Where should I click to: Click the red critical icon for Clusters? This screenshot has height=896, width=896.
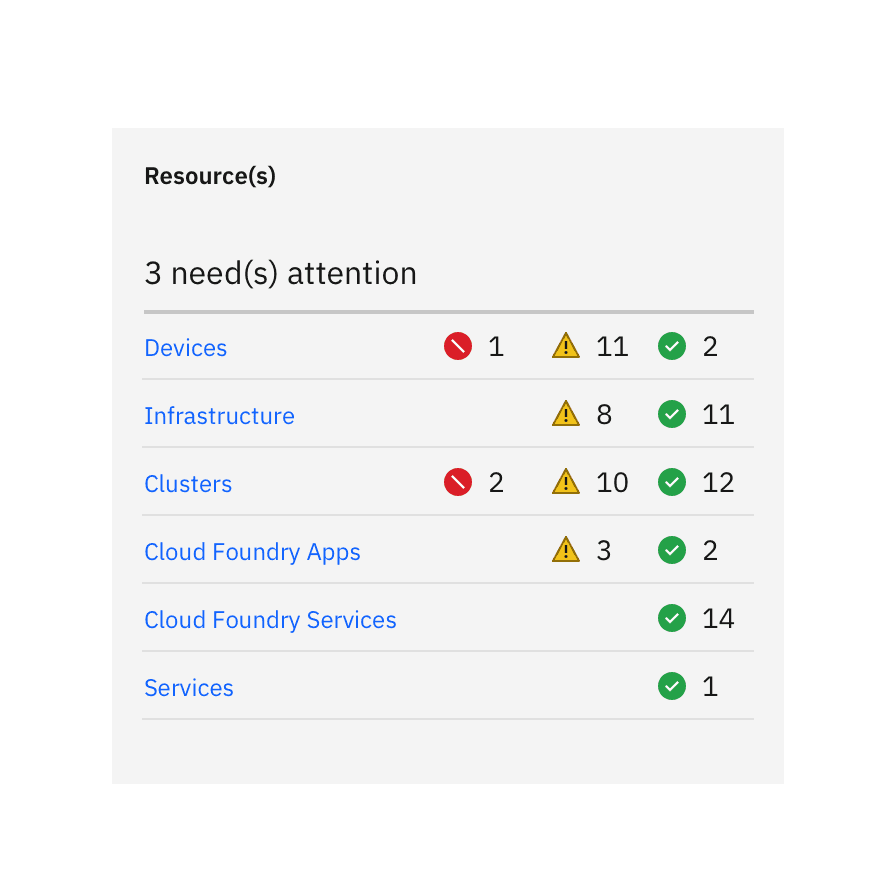(458, 483)
